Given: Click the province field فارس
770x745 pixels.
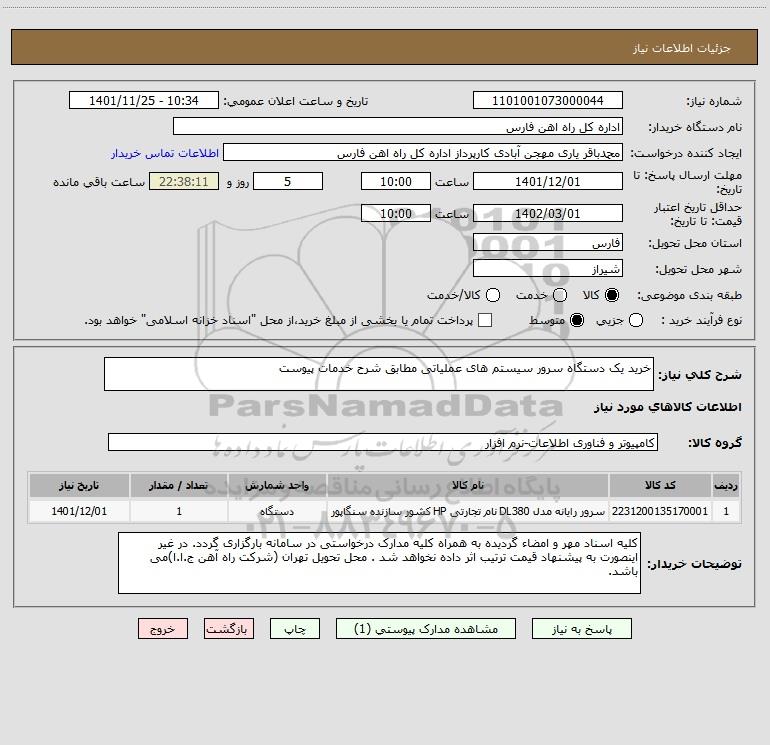Looking at the screenshot, I should click(548, 243).
